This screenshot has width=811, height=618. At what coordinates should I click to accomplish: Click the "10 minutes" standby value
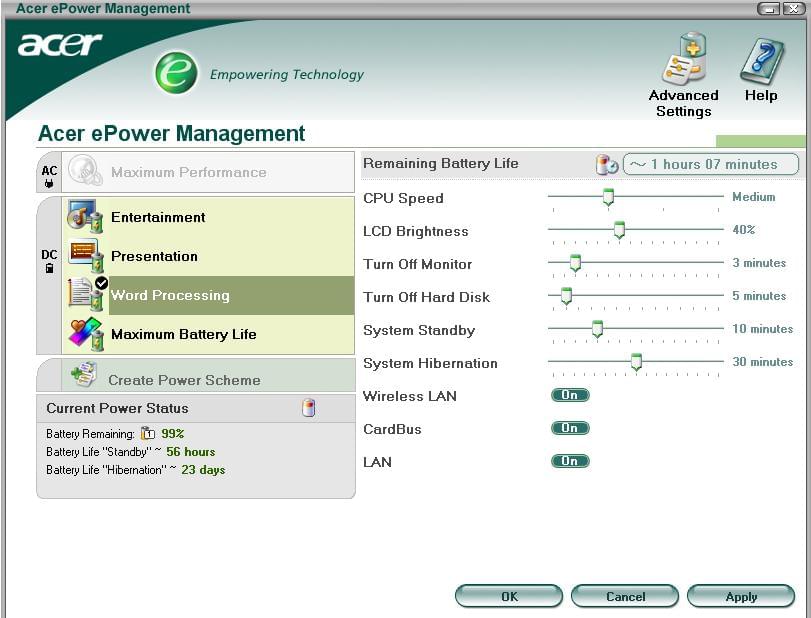(762, 329)
